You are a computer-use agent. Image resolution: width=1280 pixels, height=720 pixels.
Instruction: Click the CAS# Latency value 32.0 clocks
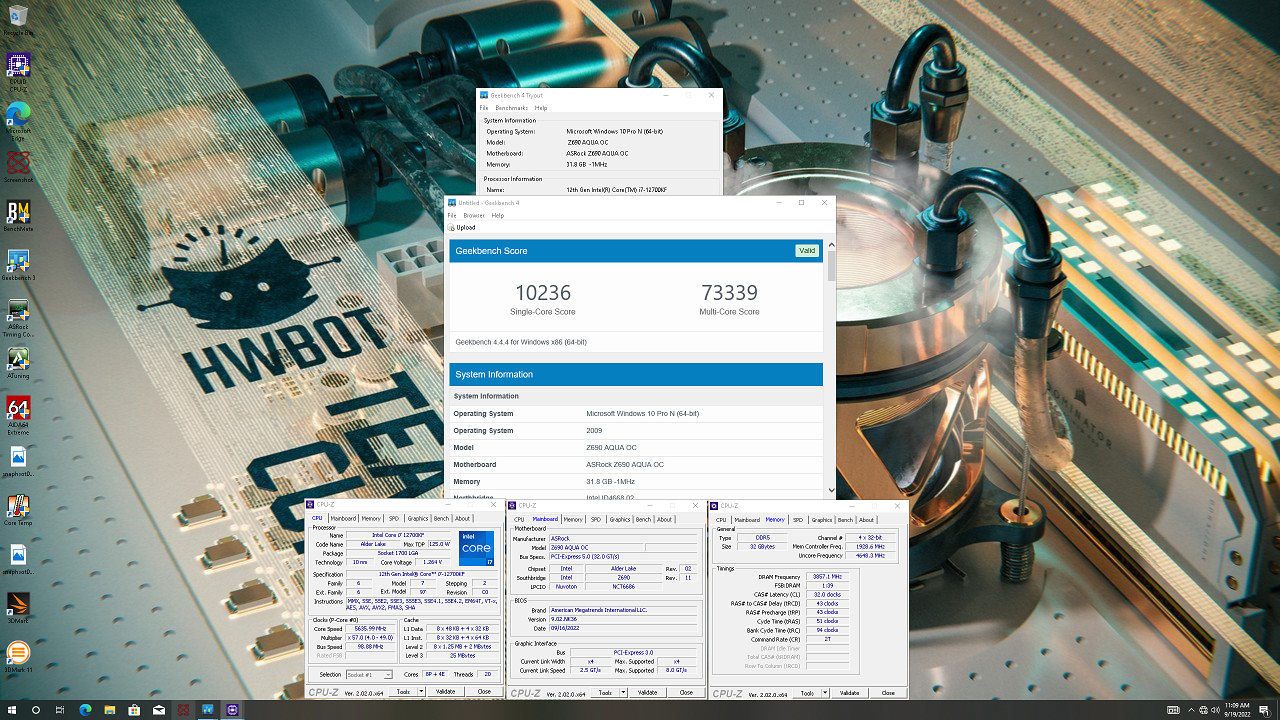(x=828, y=595)
